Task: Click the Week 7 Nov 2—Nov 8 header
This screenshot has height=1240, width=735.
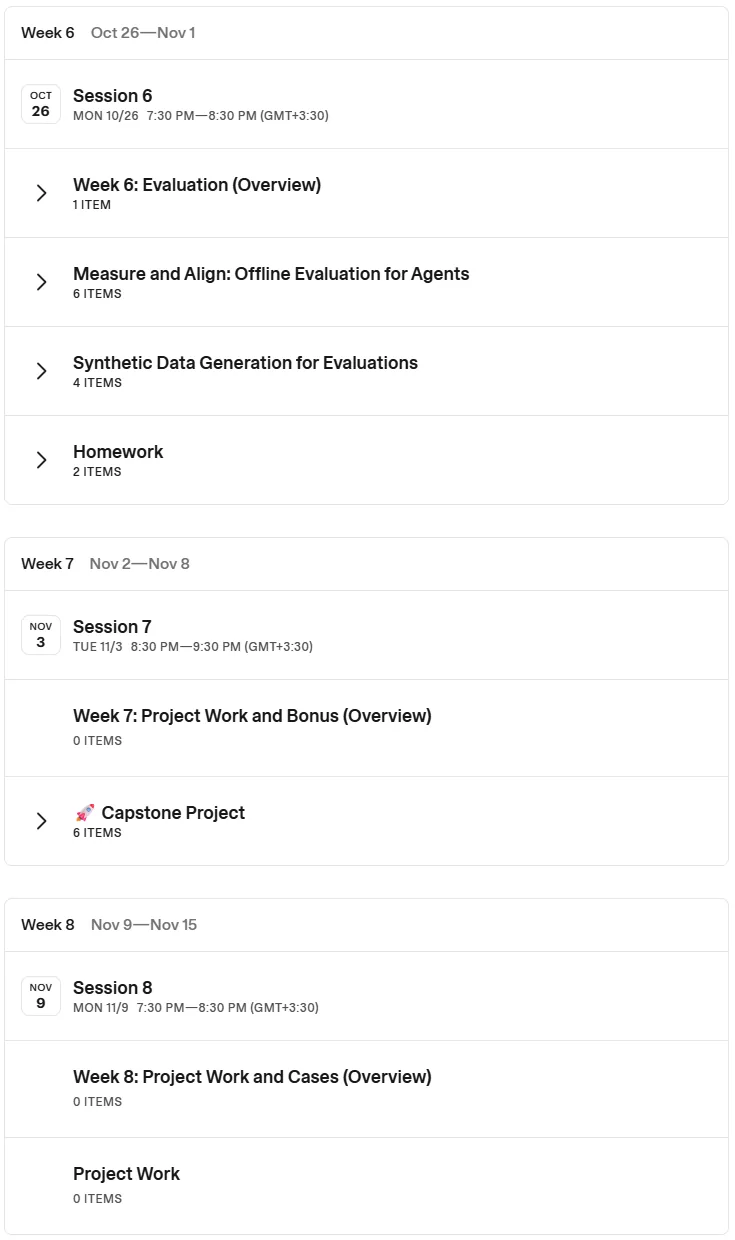Action: pyautogui.click(x=367, y=564)
